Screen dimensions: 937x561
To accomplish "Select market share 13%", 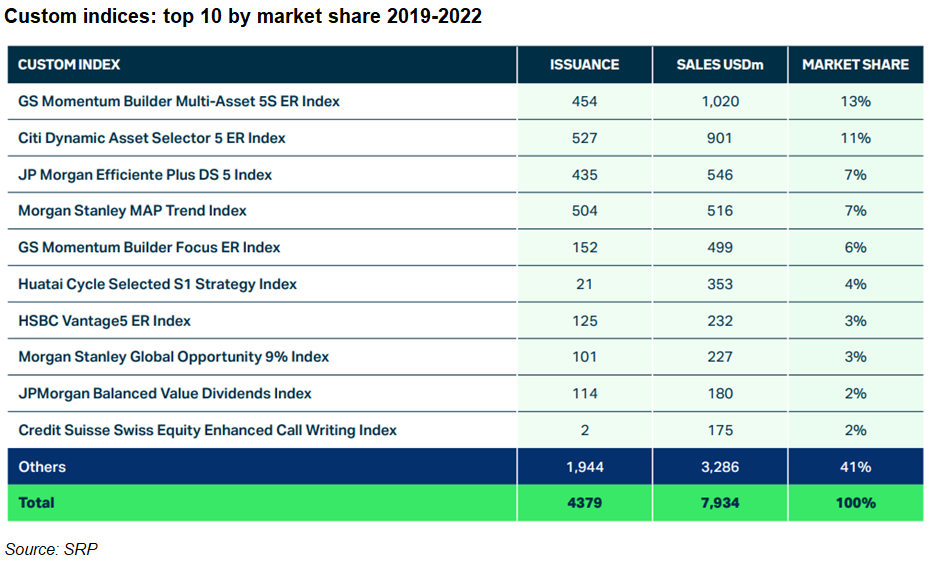I will point(855,102).
